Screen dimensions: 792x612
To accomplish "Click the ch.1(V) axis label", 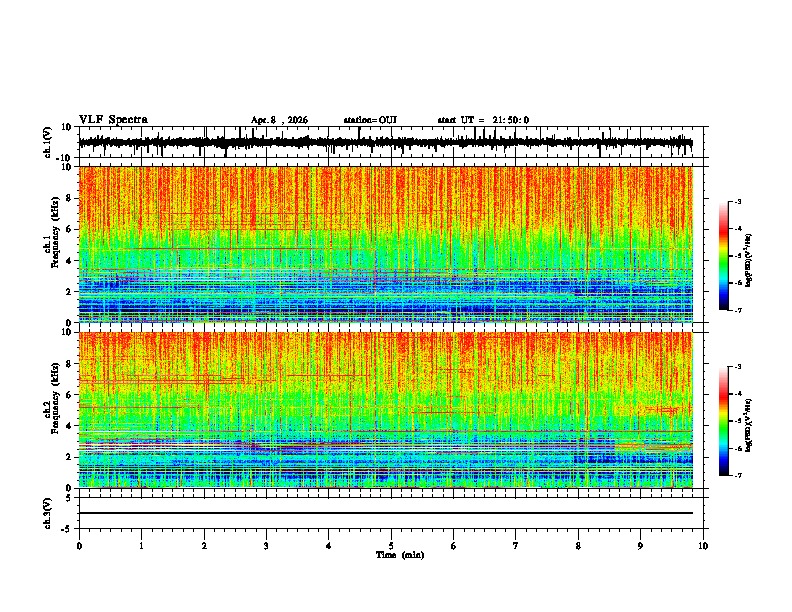I will click(48, 142).
